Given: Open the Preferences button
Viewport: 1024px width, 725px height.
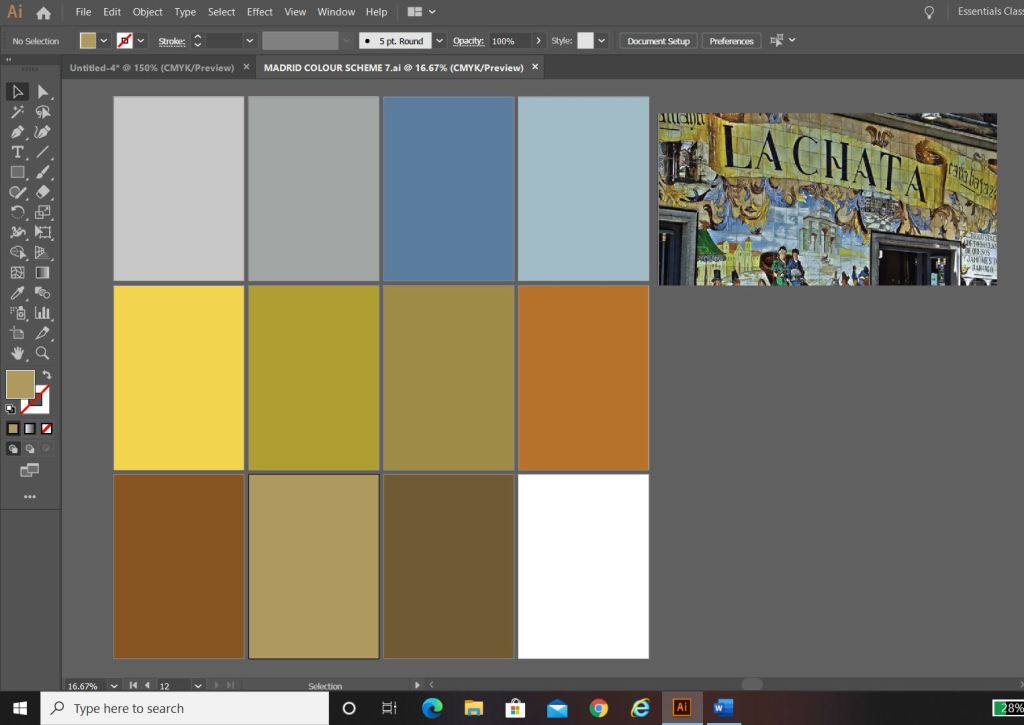Looking at the screenshot, I should point(731,41).
